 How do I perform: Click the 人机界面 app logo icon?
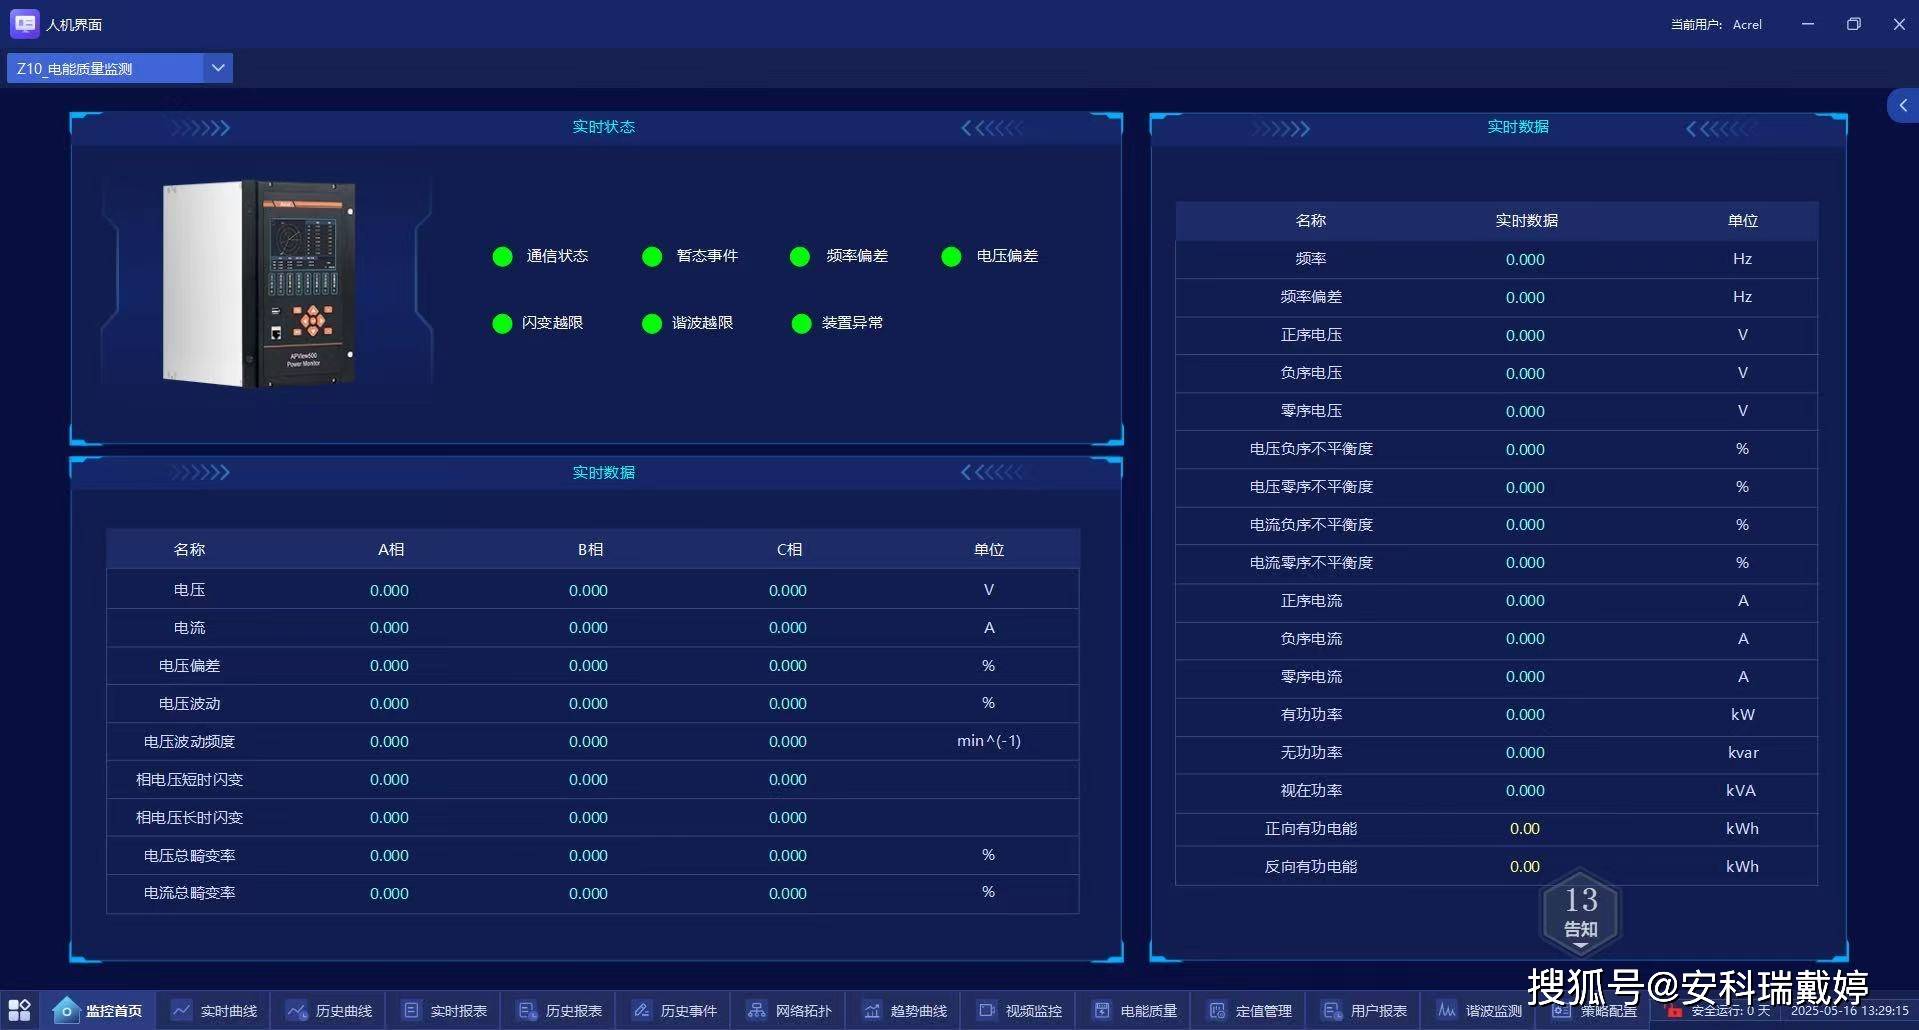click(x=24, y=23)
